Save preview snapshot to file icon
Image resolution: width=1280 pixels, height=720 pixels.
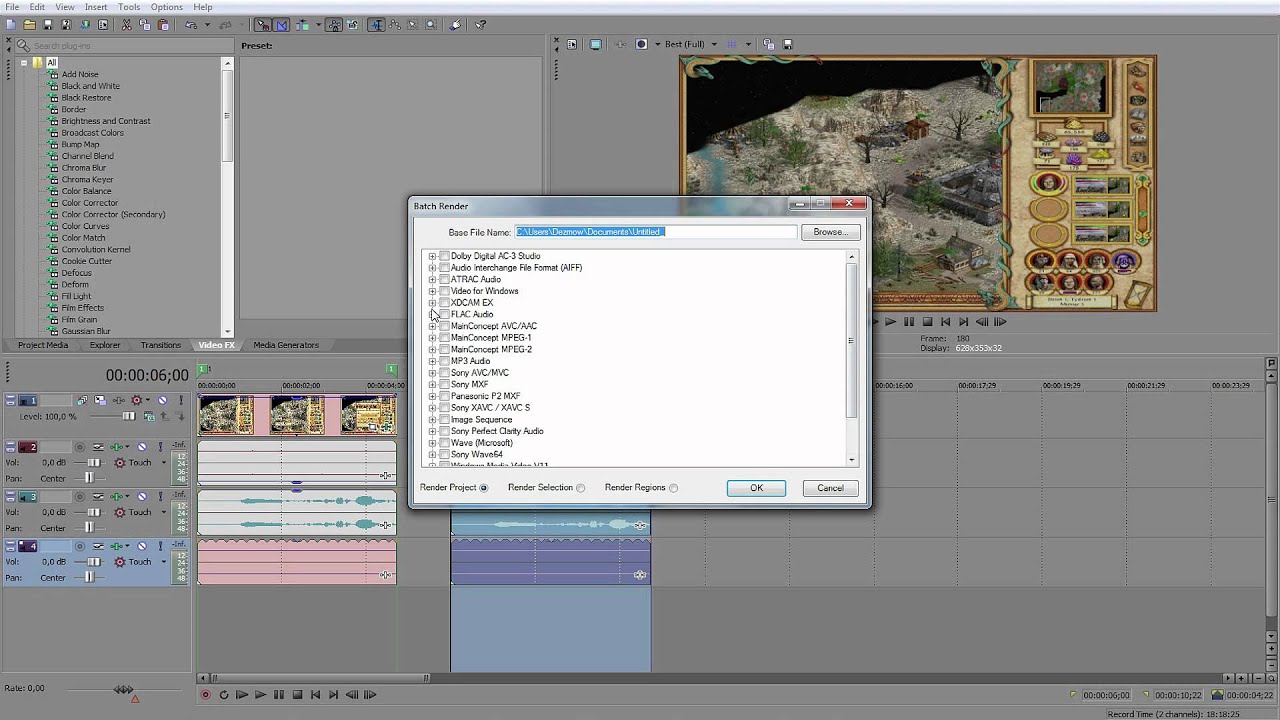pos(787,44)
